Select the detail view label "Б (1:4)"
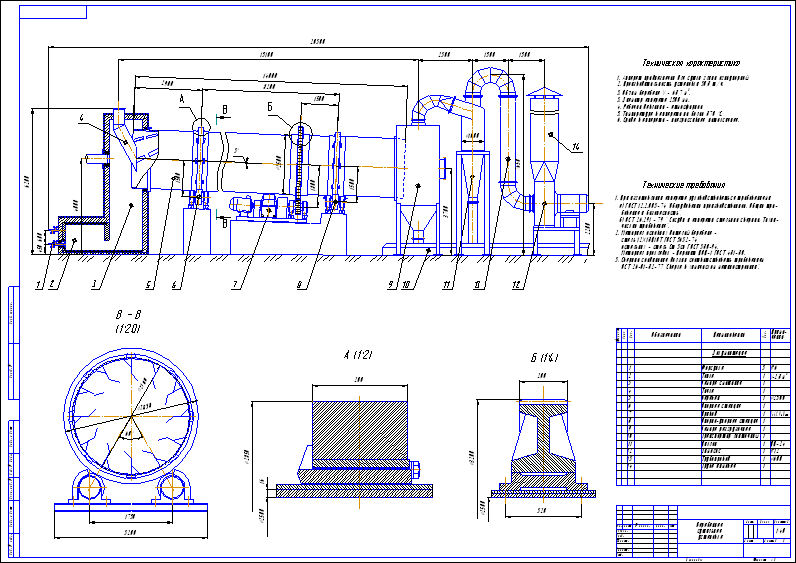 pyautogui.click(x=544, y=358)
